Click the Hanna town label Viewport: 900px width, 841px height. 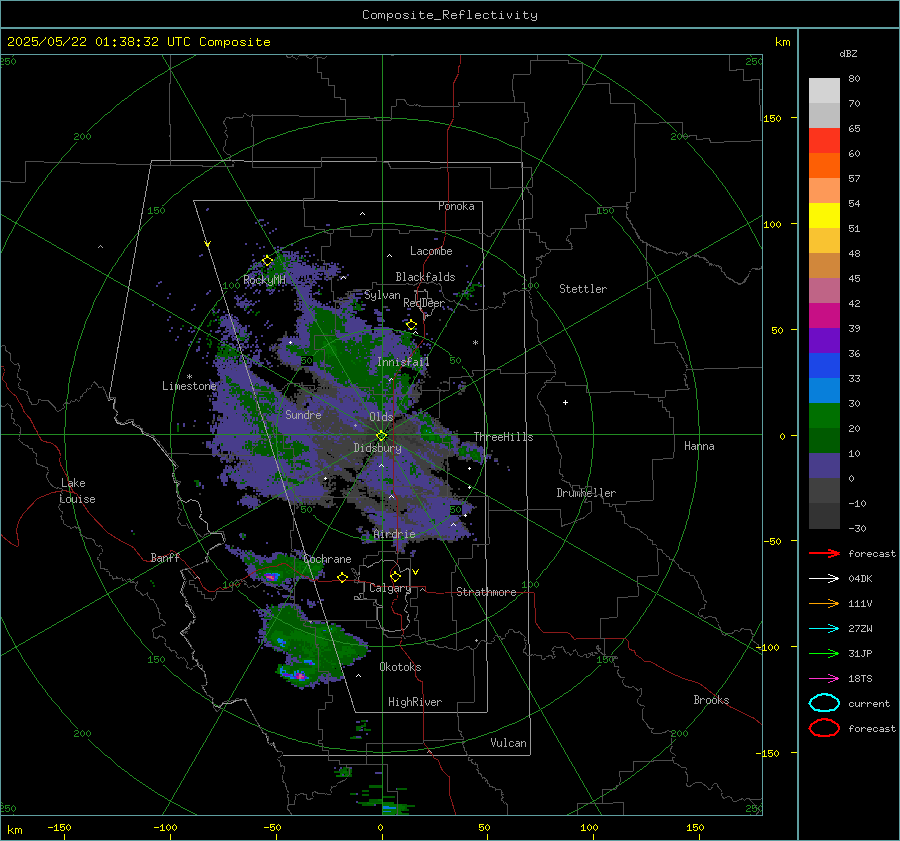coord(699,446)
